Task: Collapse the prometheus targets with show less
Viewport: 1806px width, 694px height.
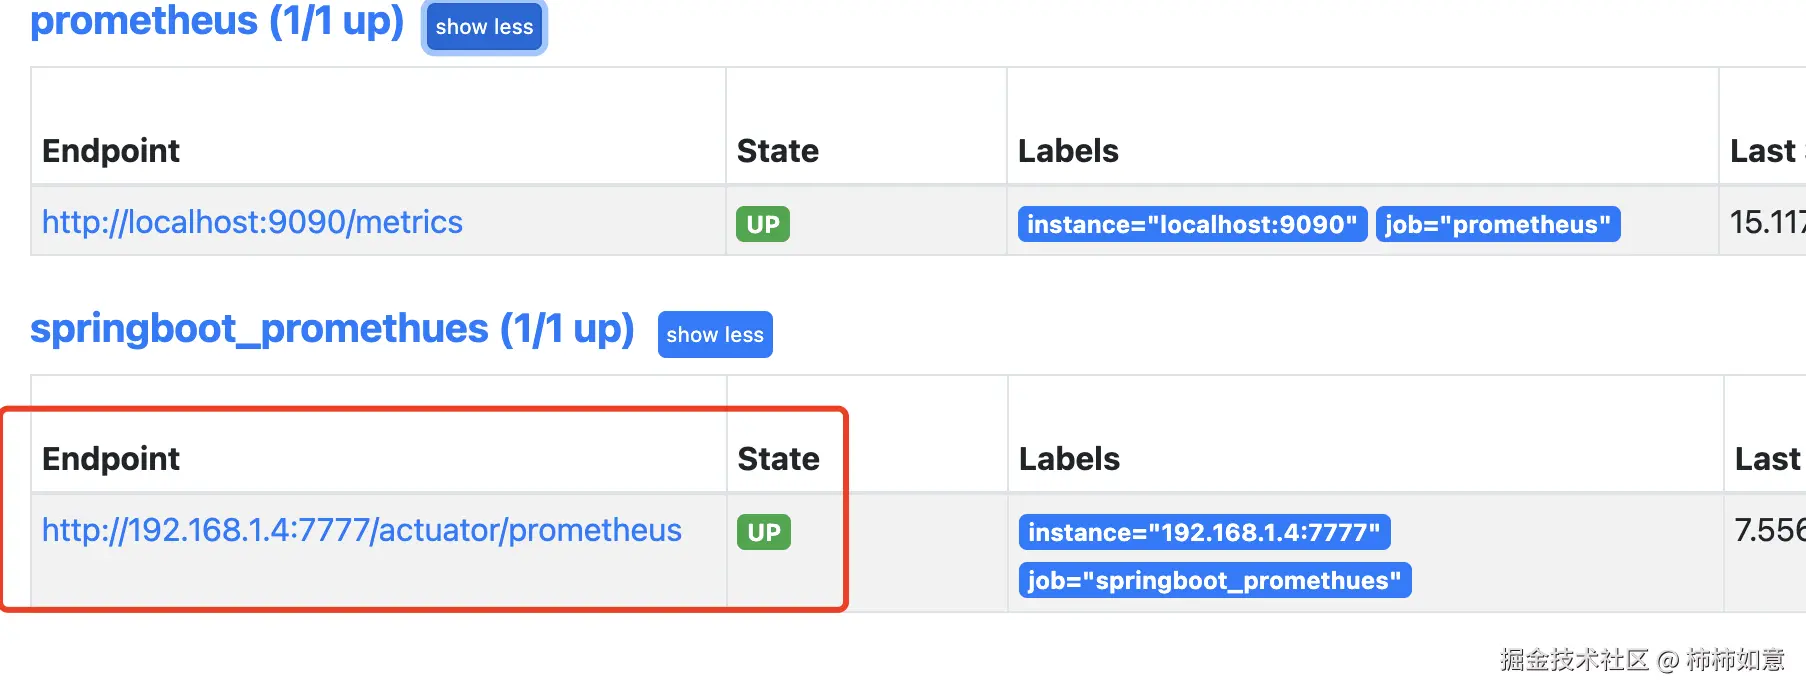Action: [483, 27]
